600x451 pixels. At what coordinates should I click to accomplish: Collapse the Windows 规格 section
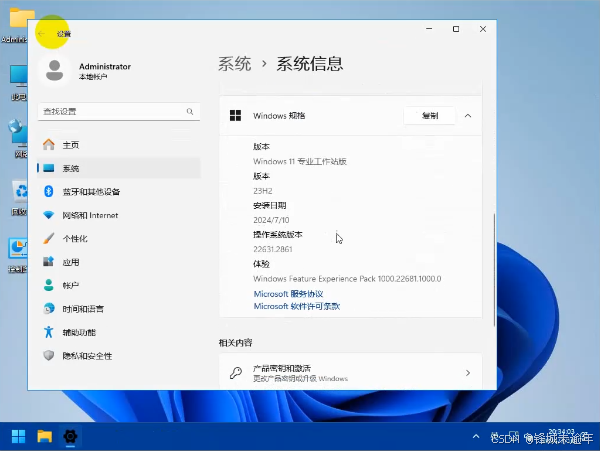pyautogui.click(x=468, y=116)
